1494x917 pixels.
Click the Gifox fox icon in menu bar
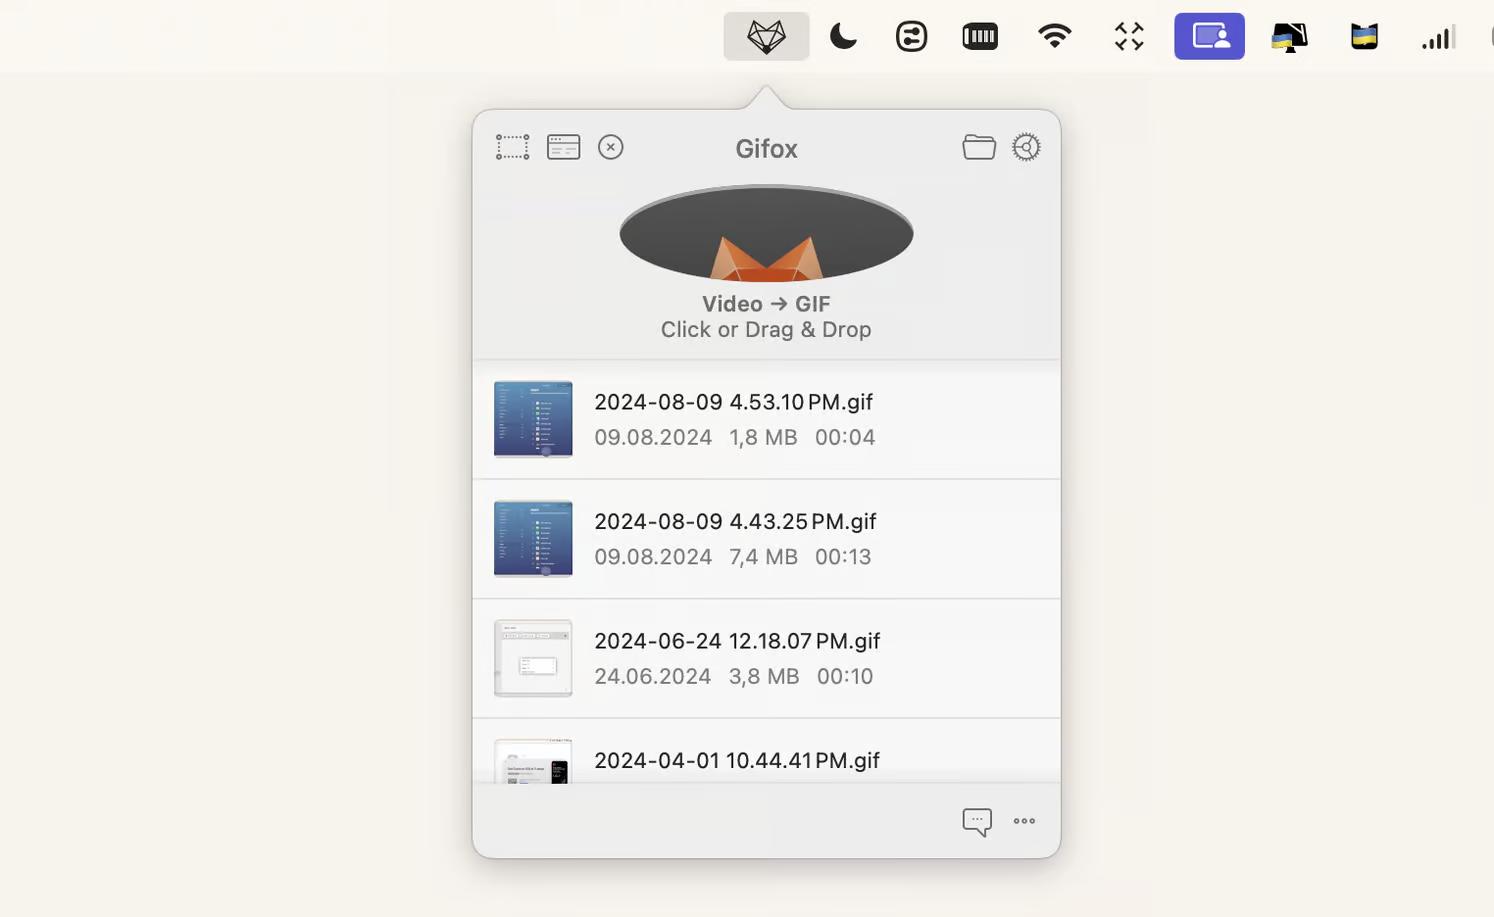point(766,37)
